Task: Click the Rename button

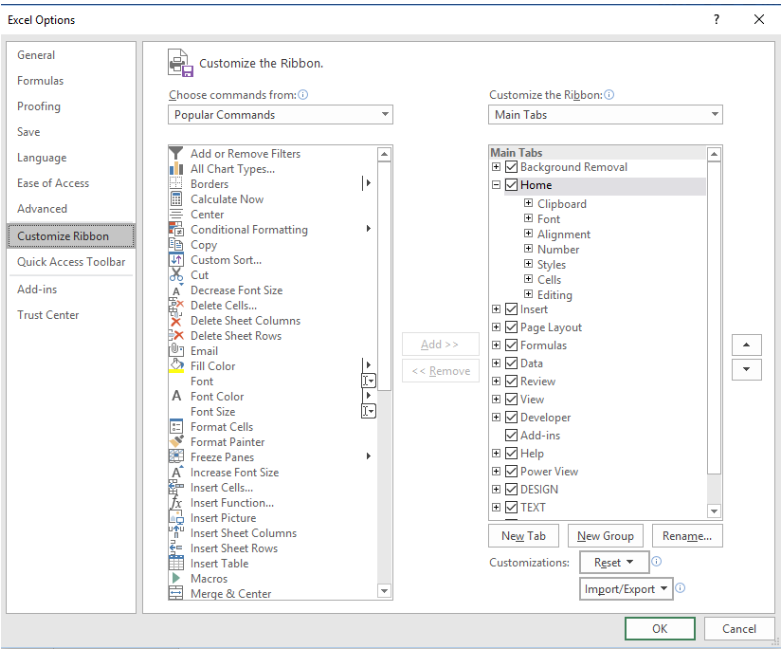Action: click(x=687, y=536)
